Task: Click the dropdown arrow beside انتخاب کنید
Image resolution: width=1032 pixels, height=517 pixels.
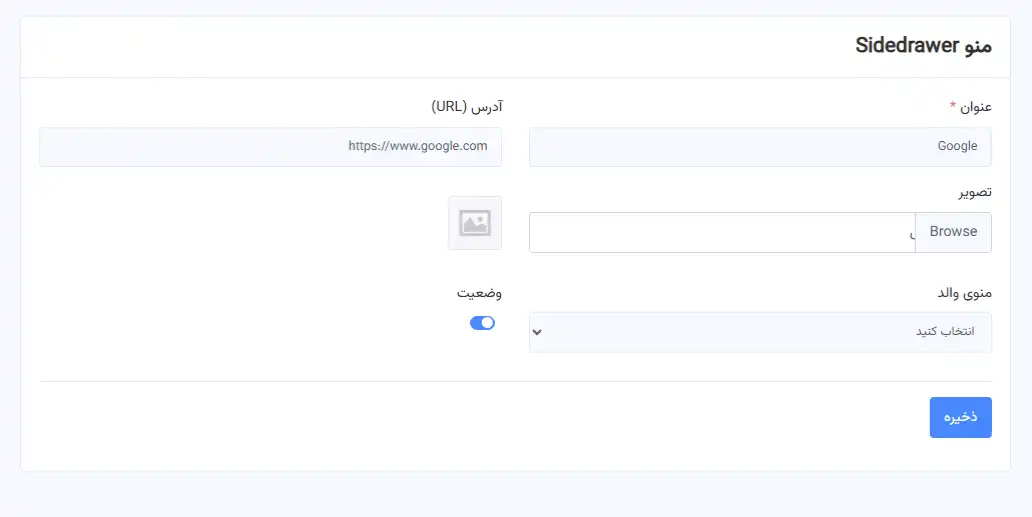Action: (x=537, y=332)
